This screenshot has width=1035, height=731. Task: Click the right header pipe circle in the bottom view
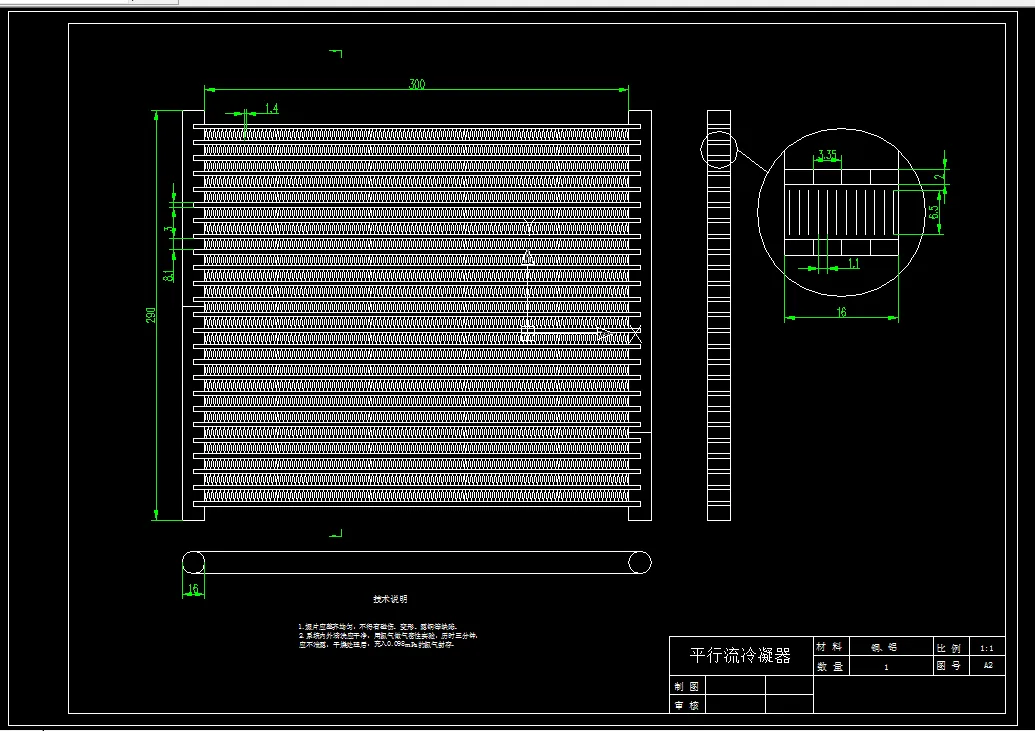click(640, 563)
